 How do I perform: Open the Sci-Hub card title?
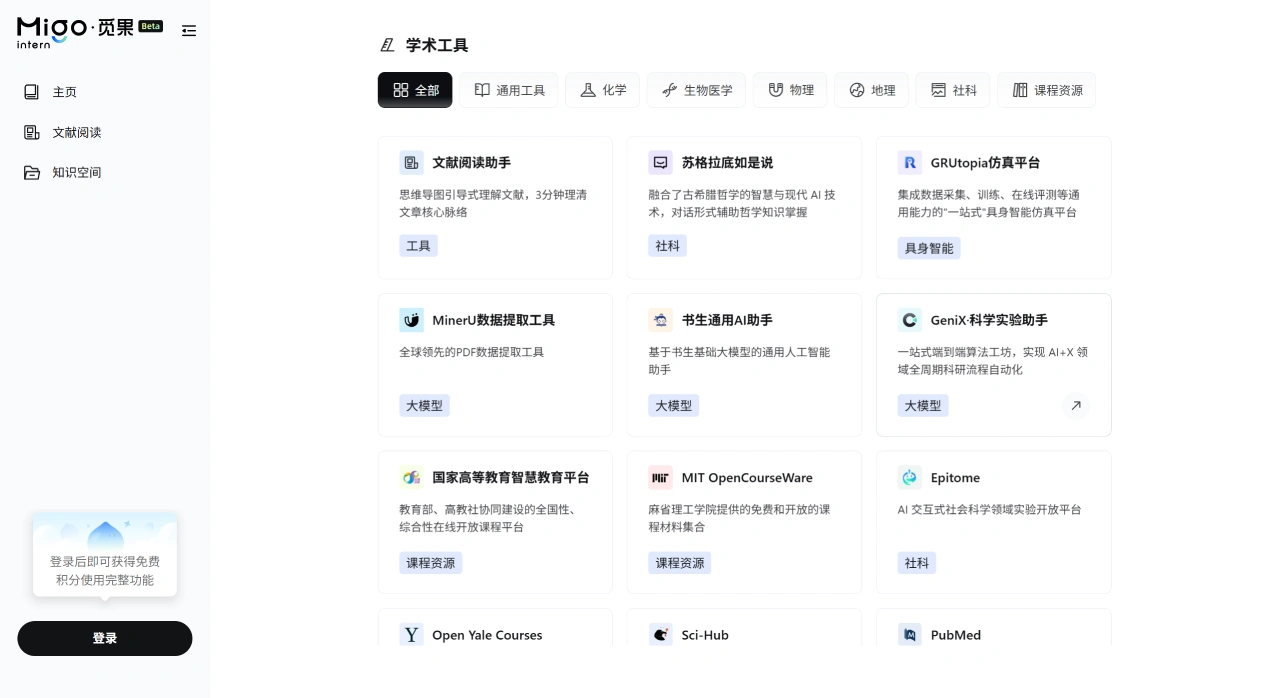tap(705, 635)
